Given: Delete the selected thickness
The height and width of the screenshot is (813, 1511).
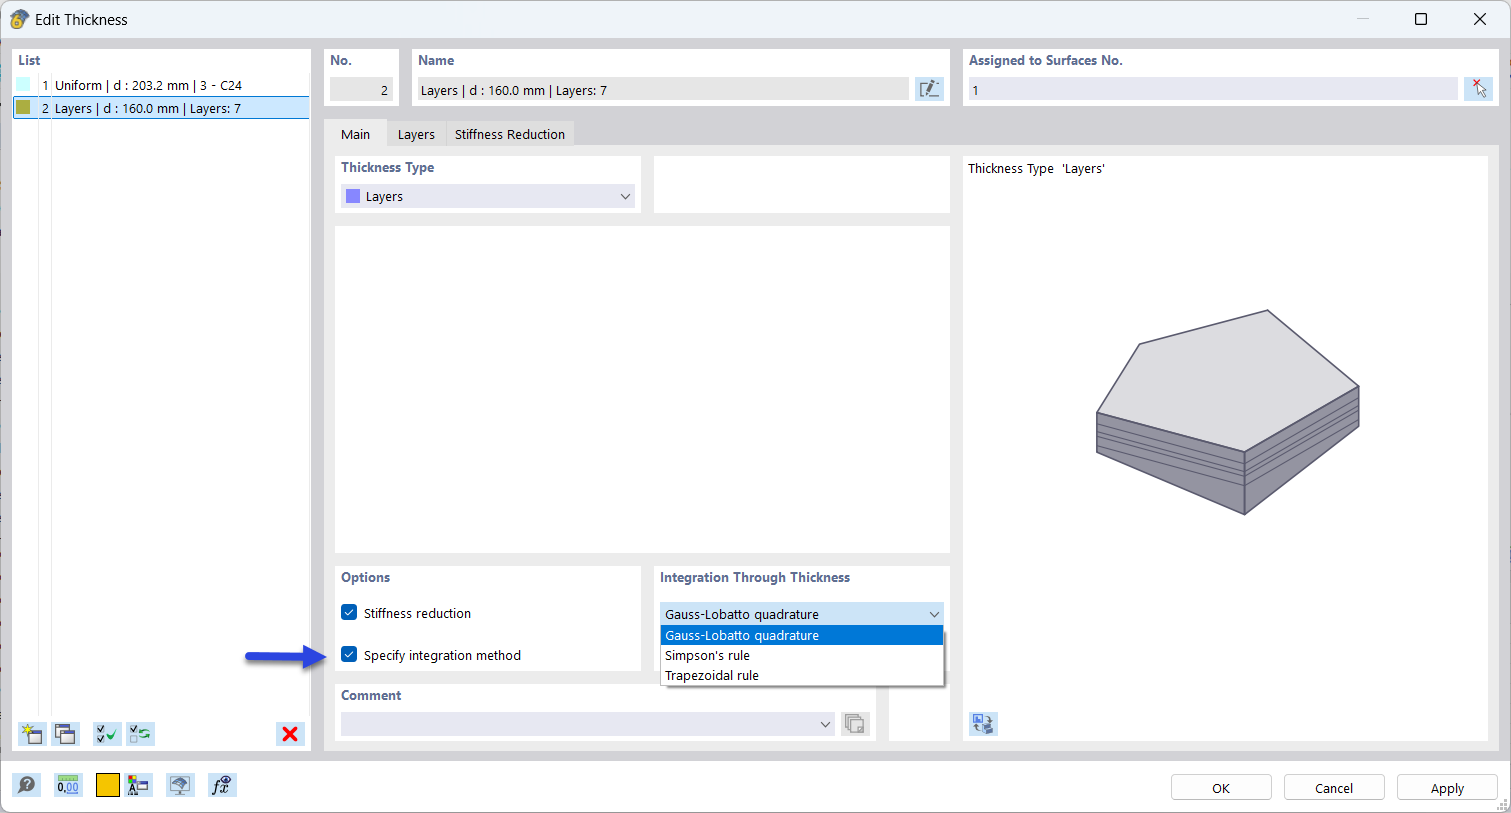Looking at the screenshot, I should (290, 733).
